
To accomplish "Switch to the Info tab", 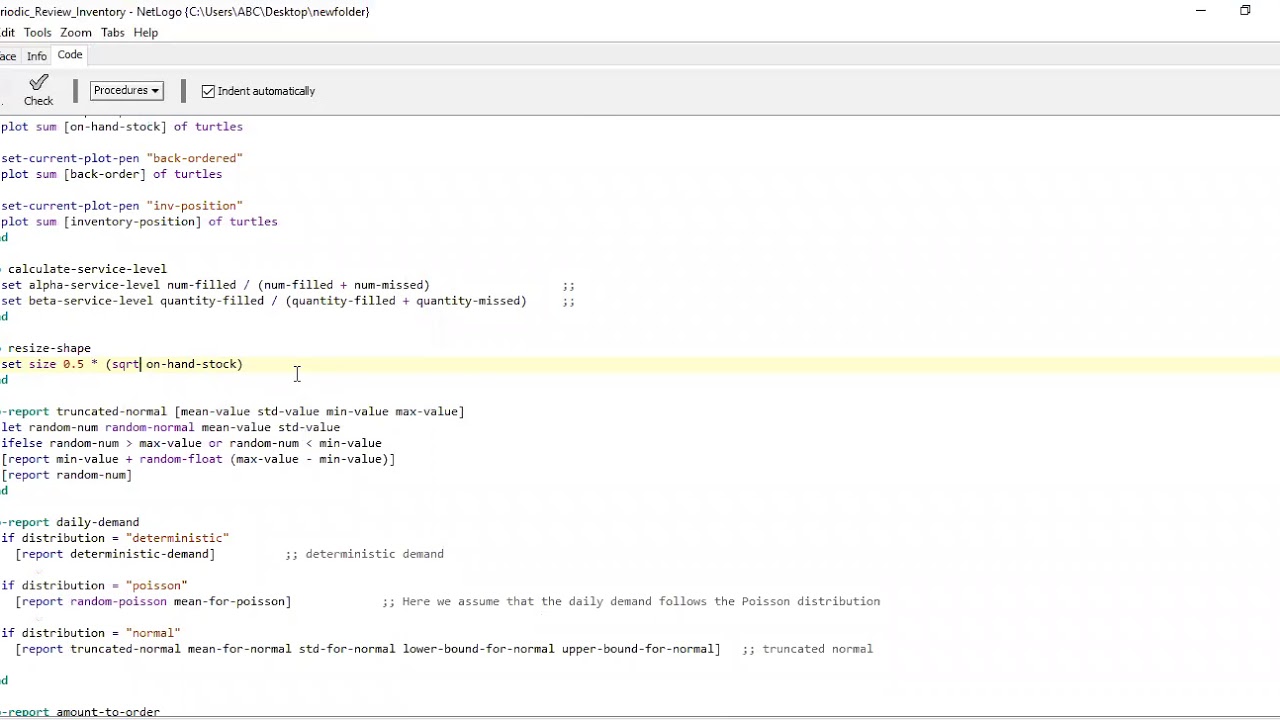I will coord(37,56).
